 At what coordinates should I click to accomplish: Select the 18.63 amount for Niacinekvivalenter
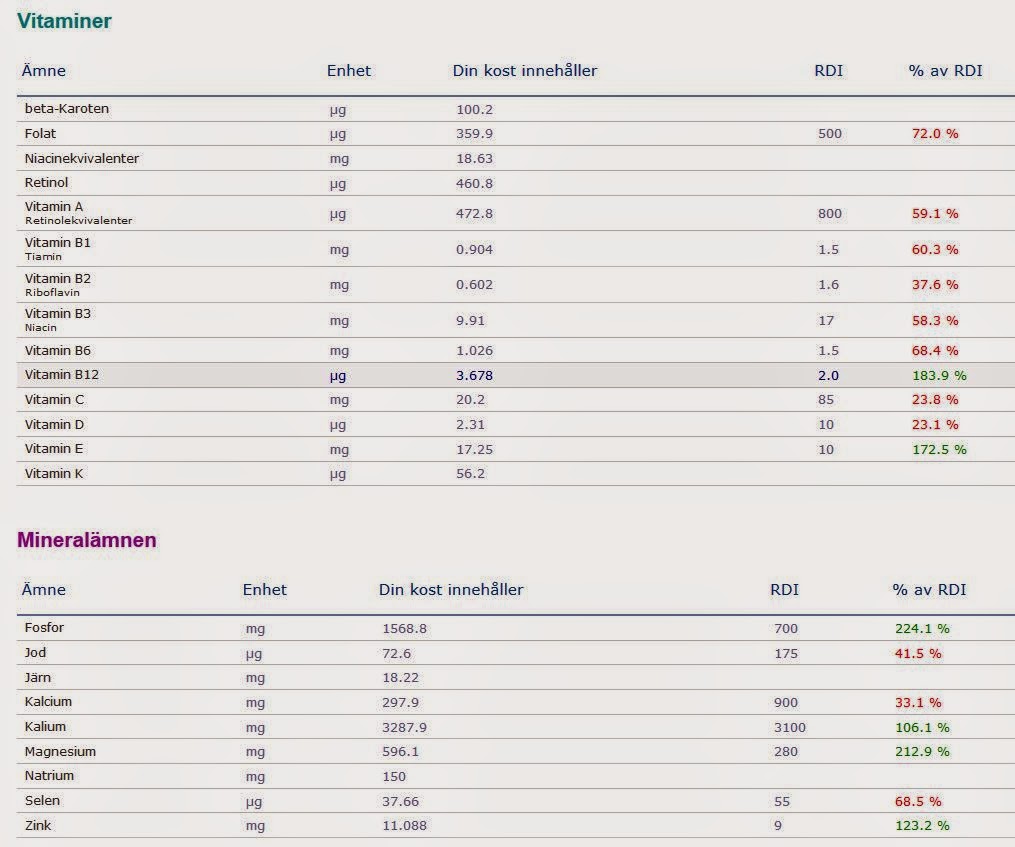(x=474, y=159)
